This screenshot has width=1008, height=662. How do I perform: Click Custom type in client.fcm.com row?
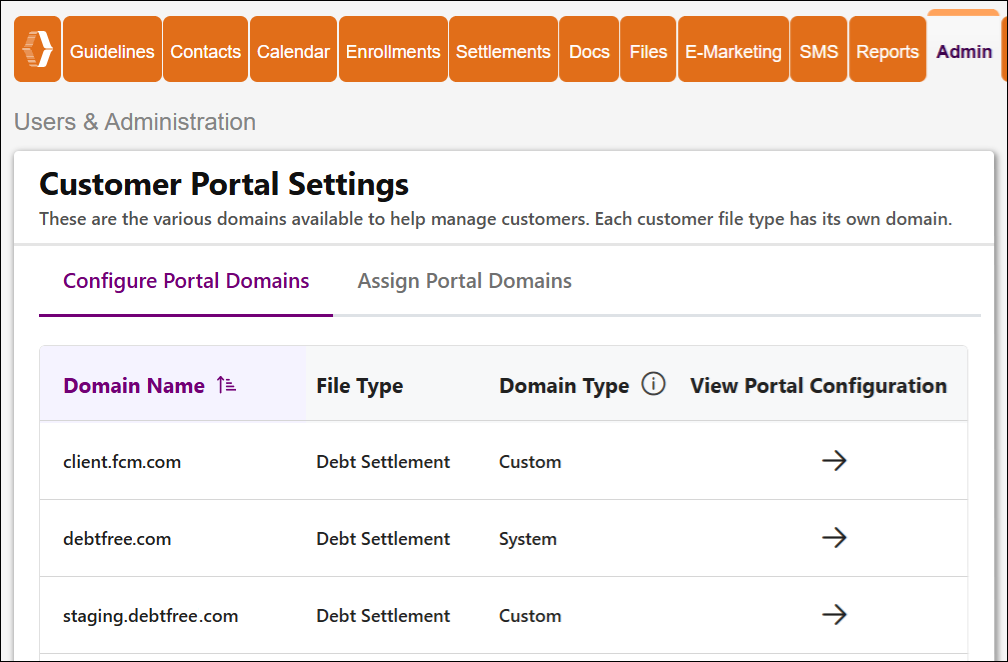530,461
